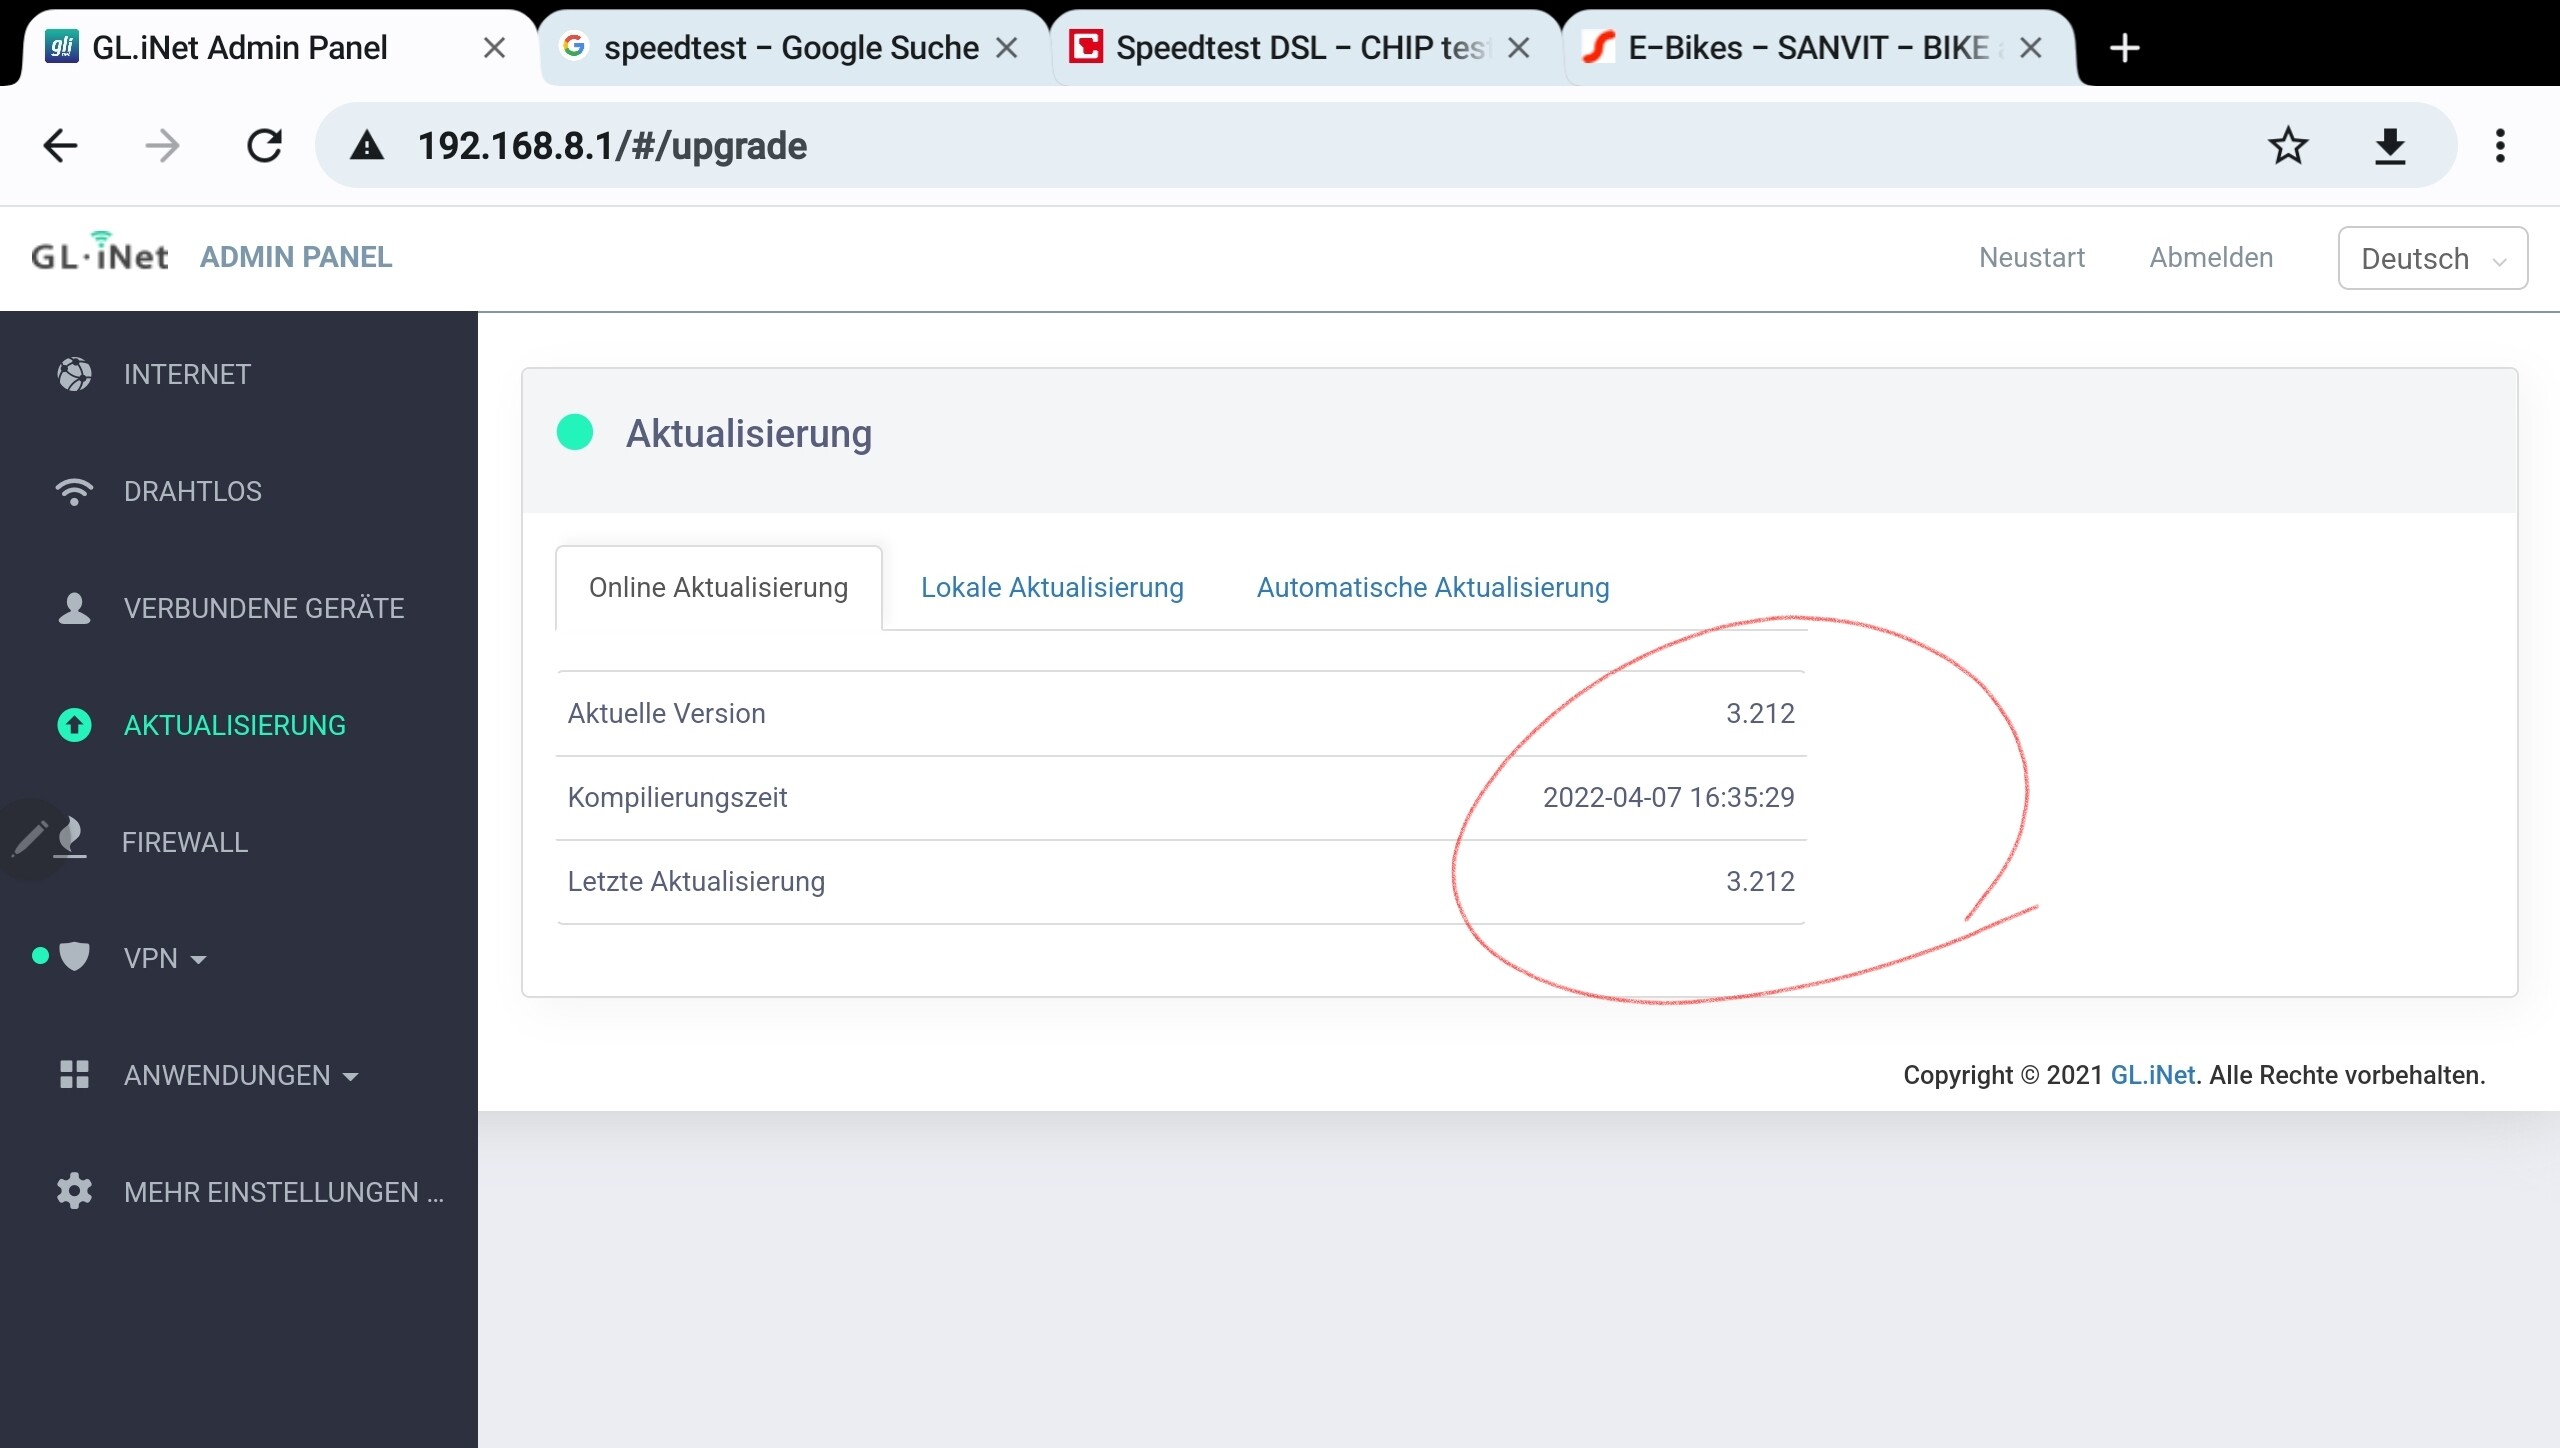Open the GL.iNet copyright link
2560x1448 pixels.
coord(2152,1075)
